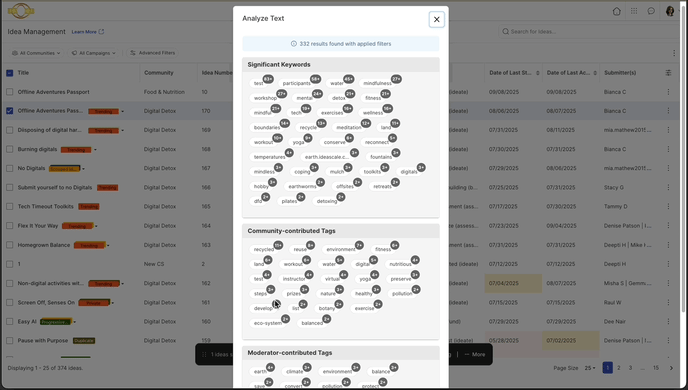
Task: Go to the next page arrow
Action: click(x=671, y=368)
